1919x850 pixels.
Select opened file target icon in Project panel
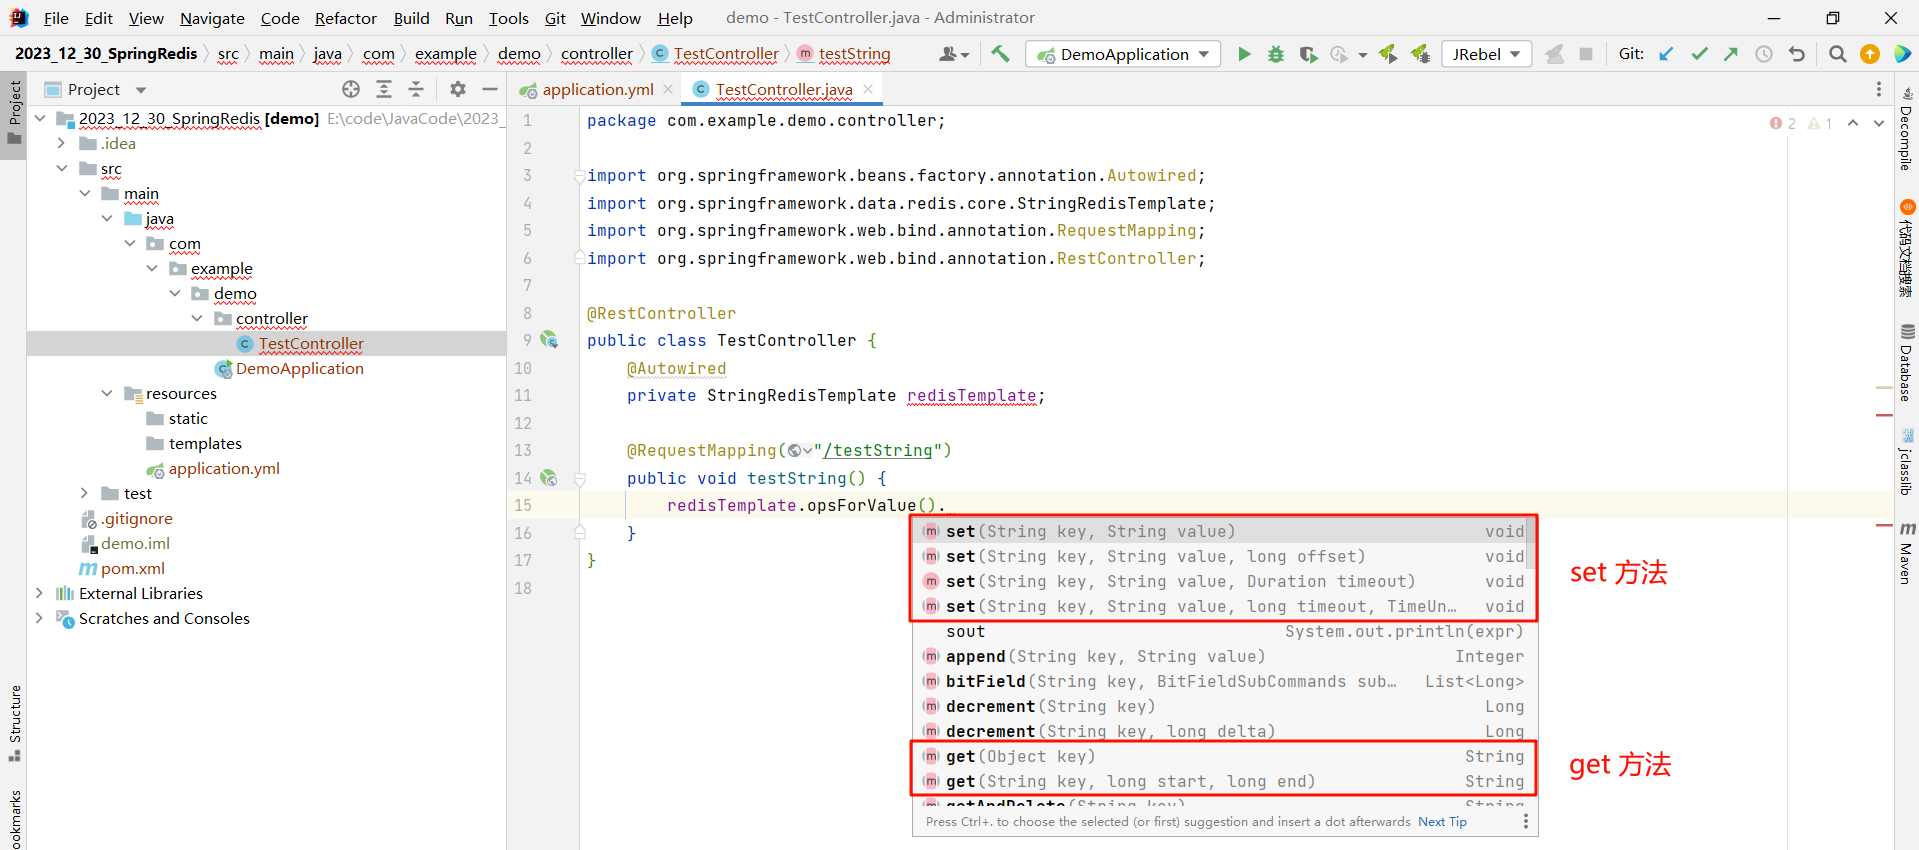351,89
